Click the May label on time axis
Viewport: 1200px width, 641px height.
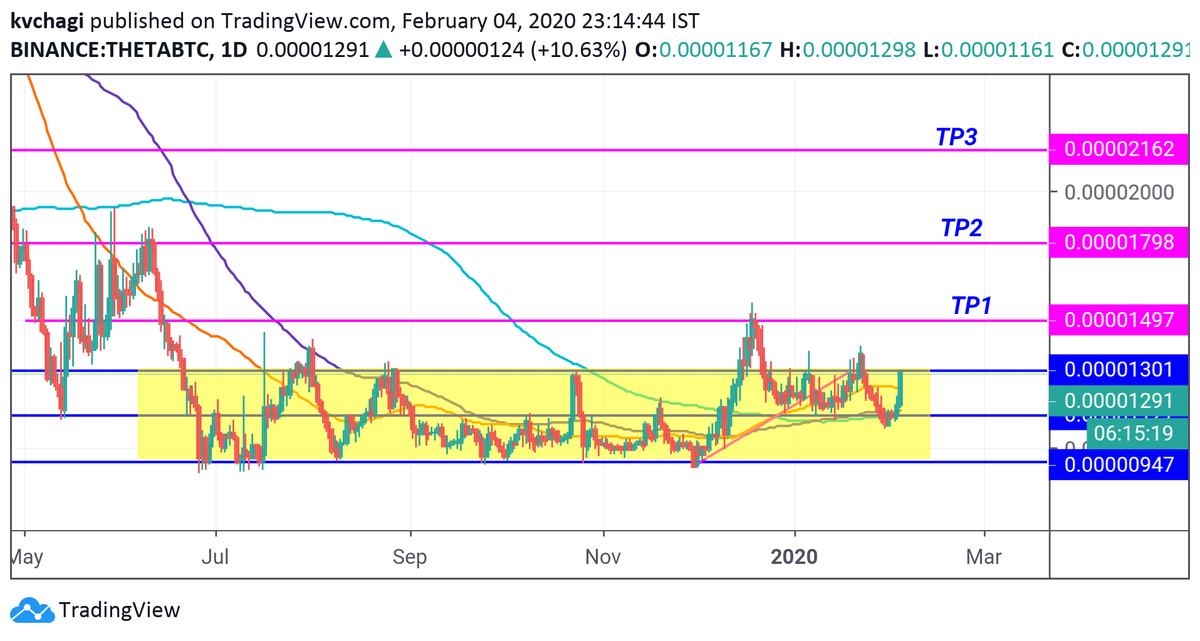click(27, 555)
